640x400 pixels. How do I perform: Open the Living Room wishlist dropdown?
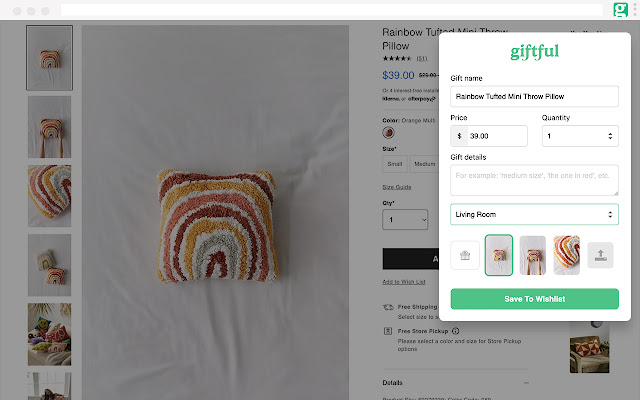coord(534,214)
